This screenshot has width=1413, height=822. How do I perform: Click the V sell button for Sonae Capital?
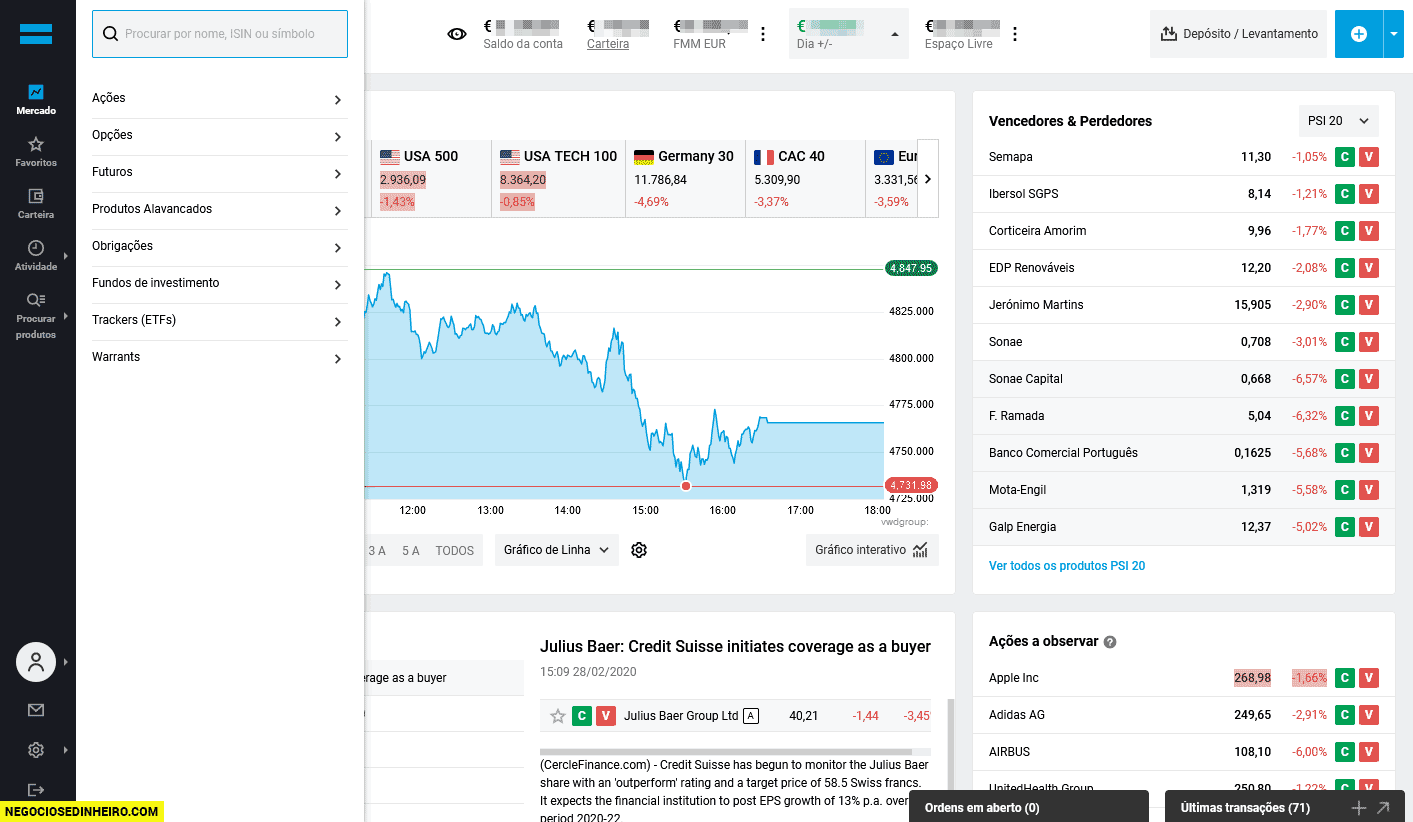[x=1369, y=379]
